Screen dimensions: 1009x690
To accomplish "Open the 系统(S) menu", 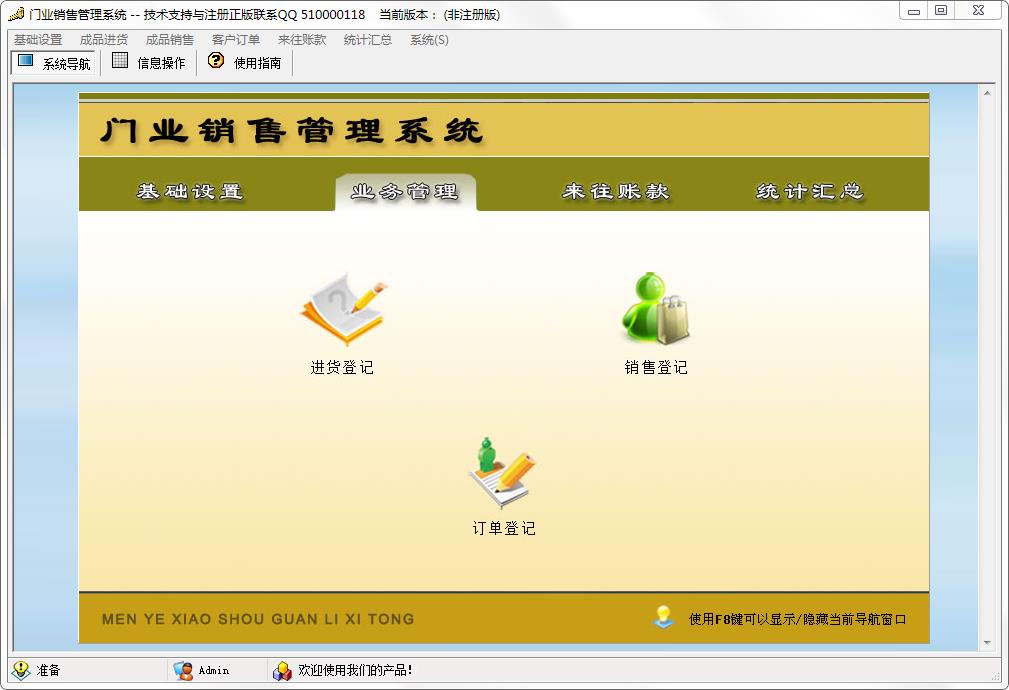I will point(429,40).
